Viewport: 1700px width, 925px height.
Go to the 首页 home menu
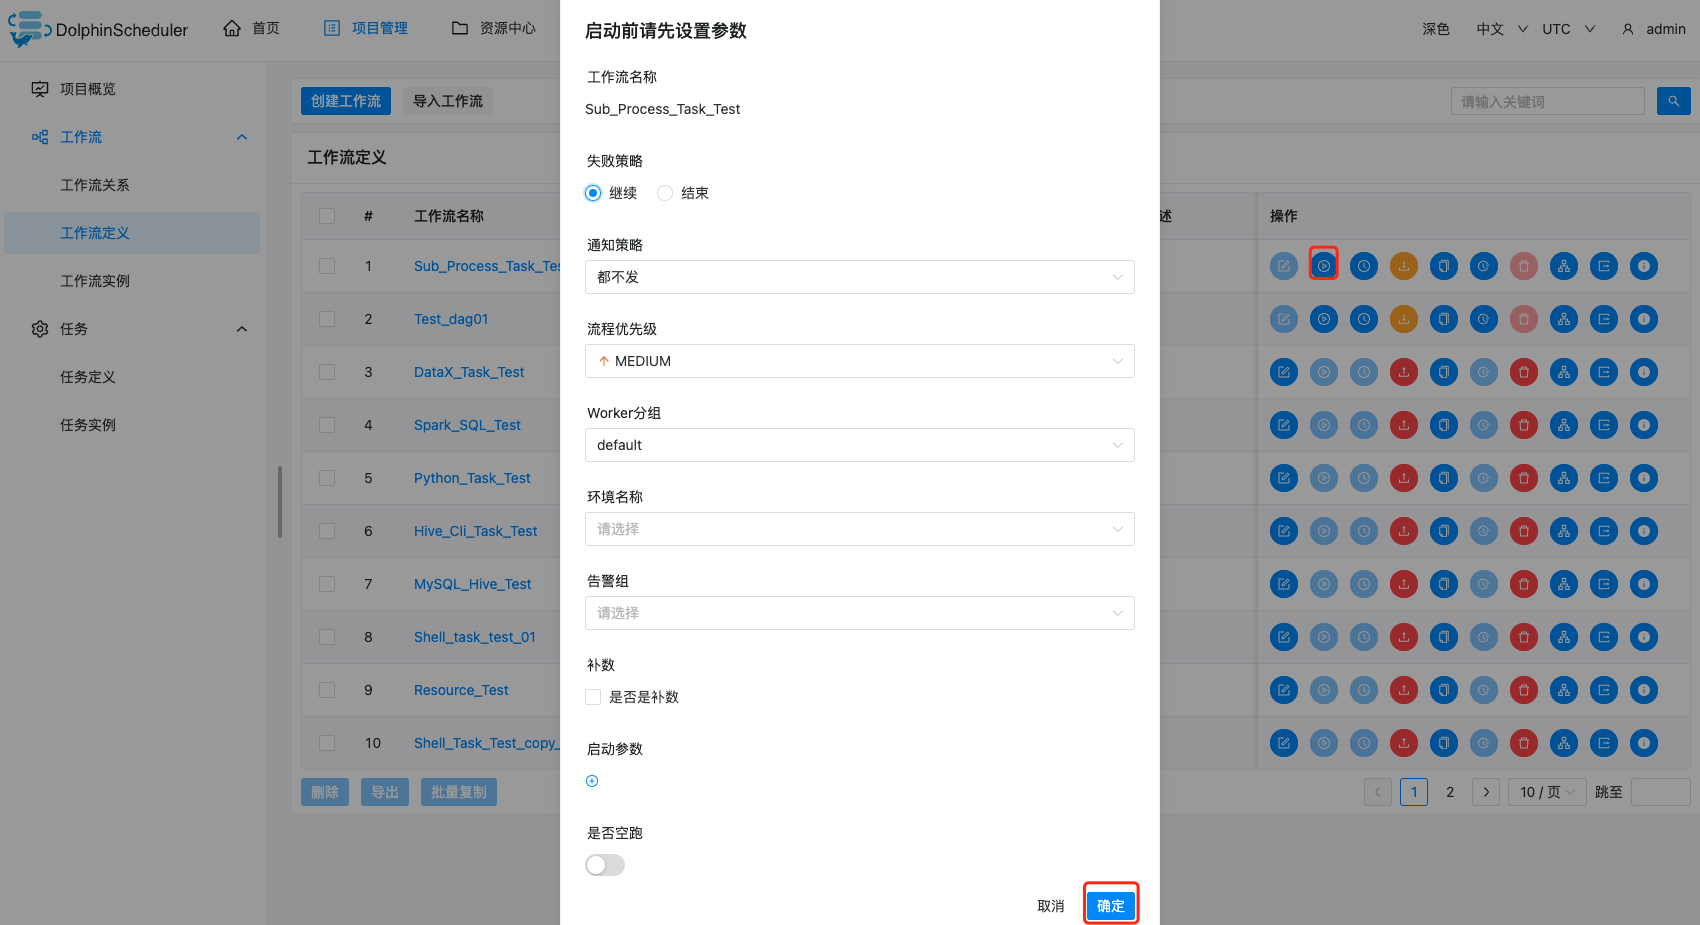[x=251, y=28]
